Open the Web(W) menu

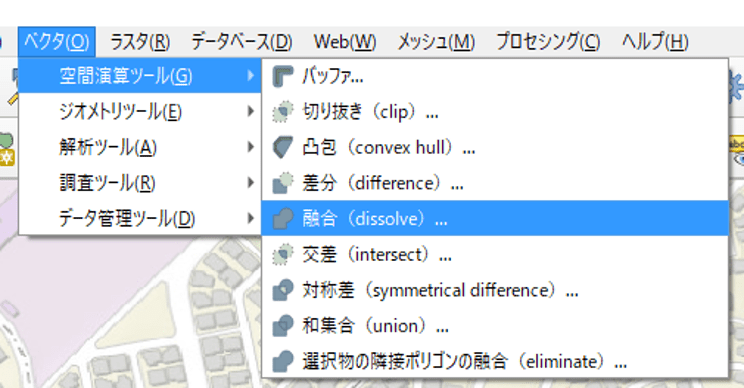[x=345, y=42]
